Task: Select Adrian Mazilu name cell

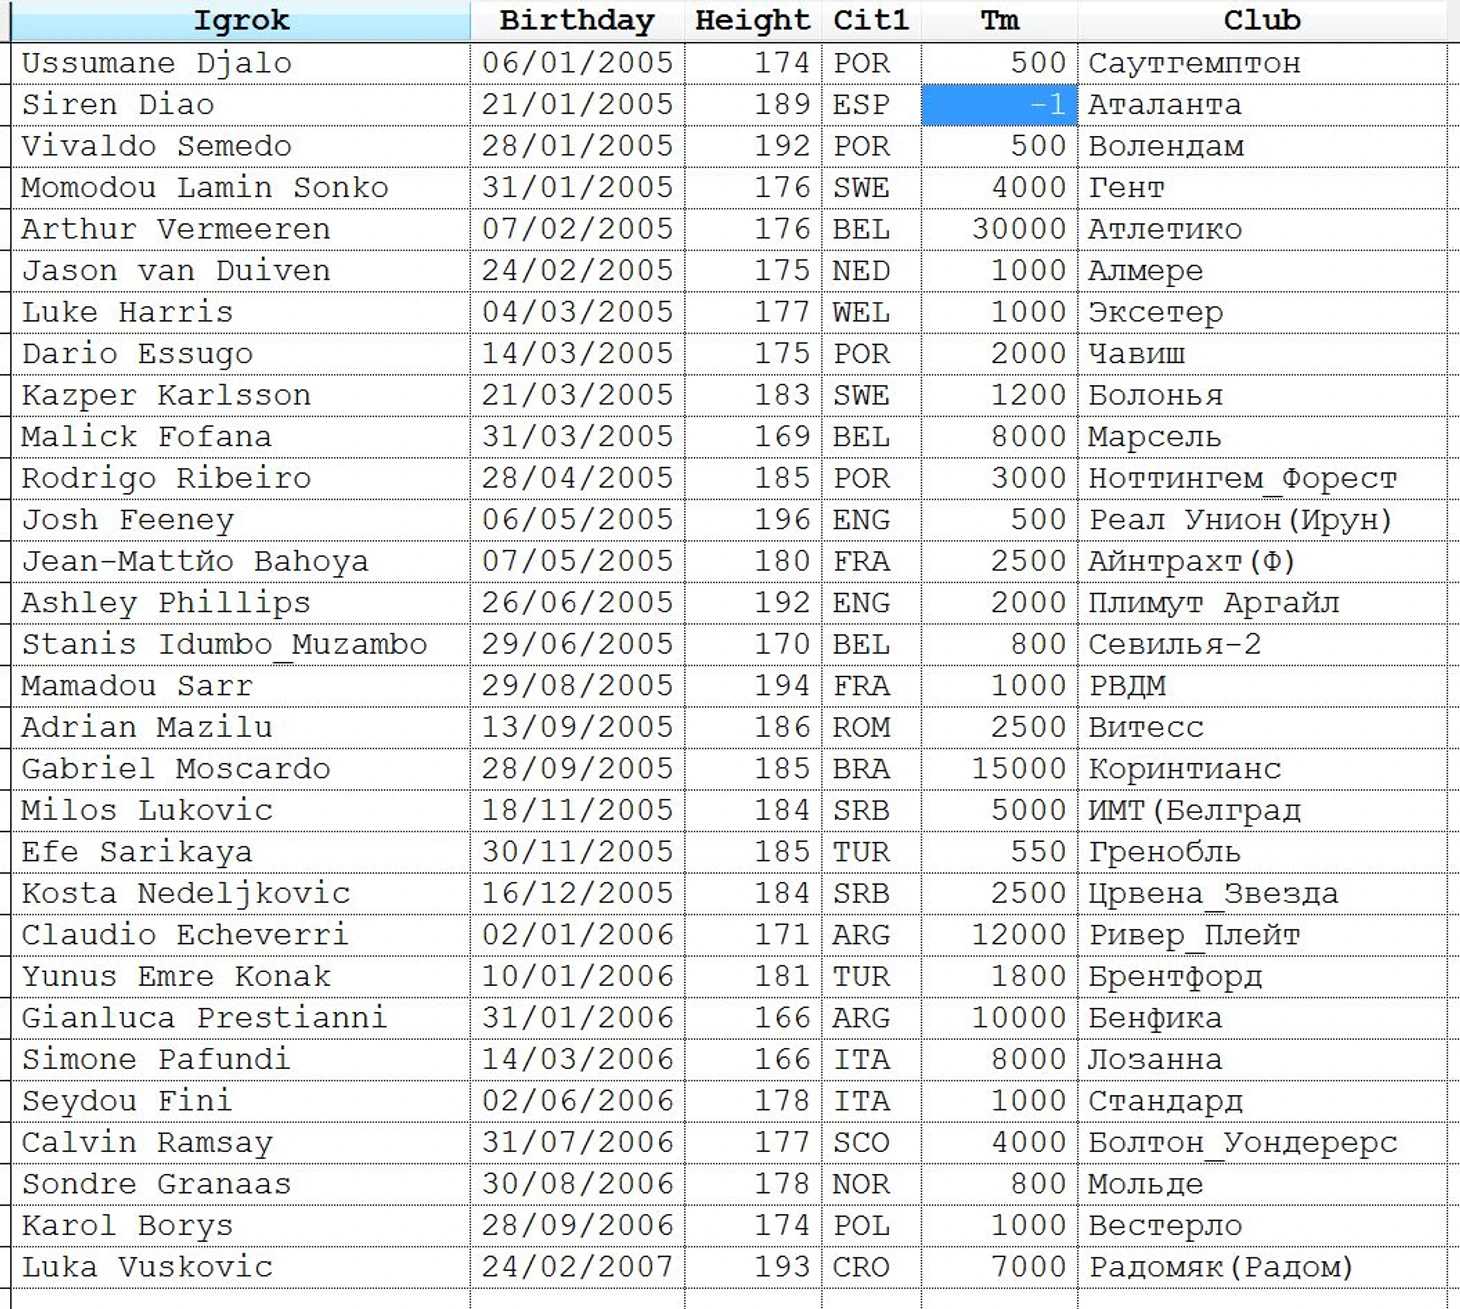Action: click(x=240, y=727)
